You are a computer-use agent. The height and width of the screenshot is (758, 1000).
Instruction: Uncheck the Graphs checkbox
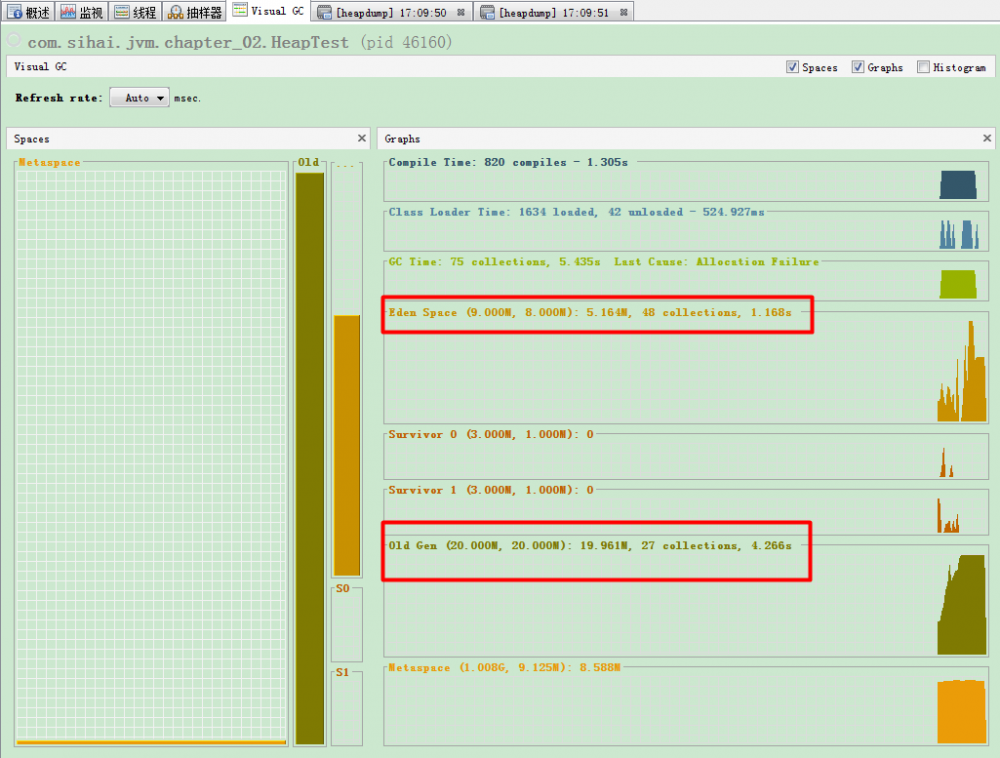(858, 67)
